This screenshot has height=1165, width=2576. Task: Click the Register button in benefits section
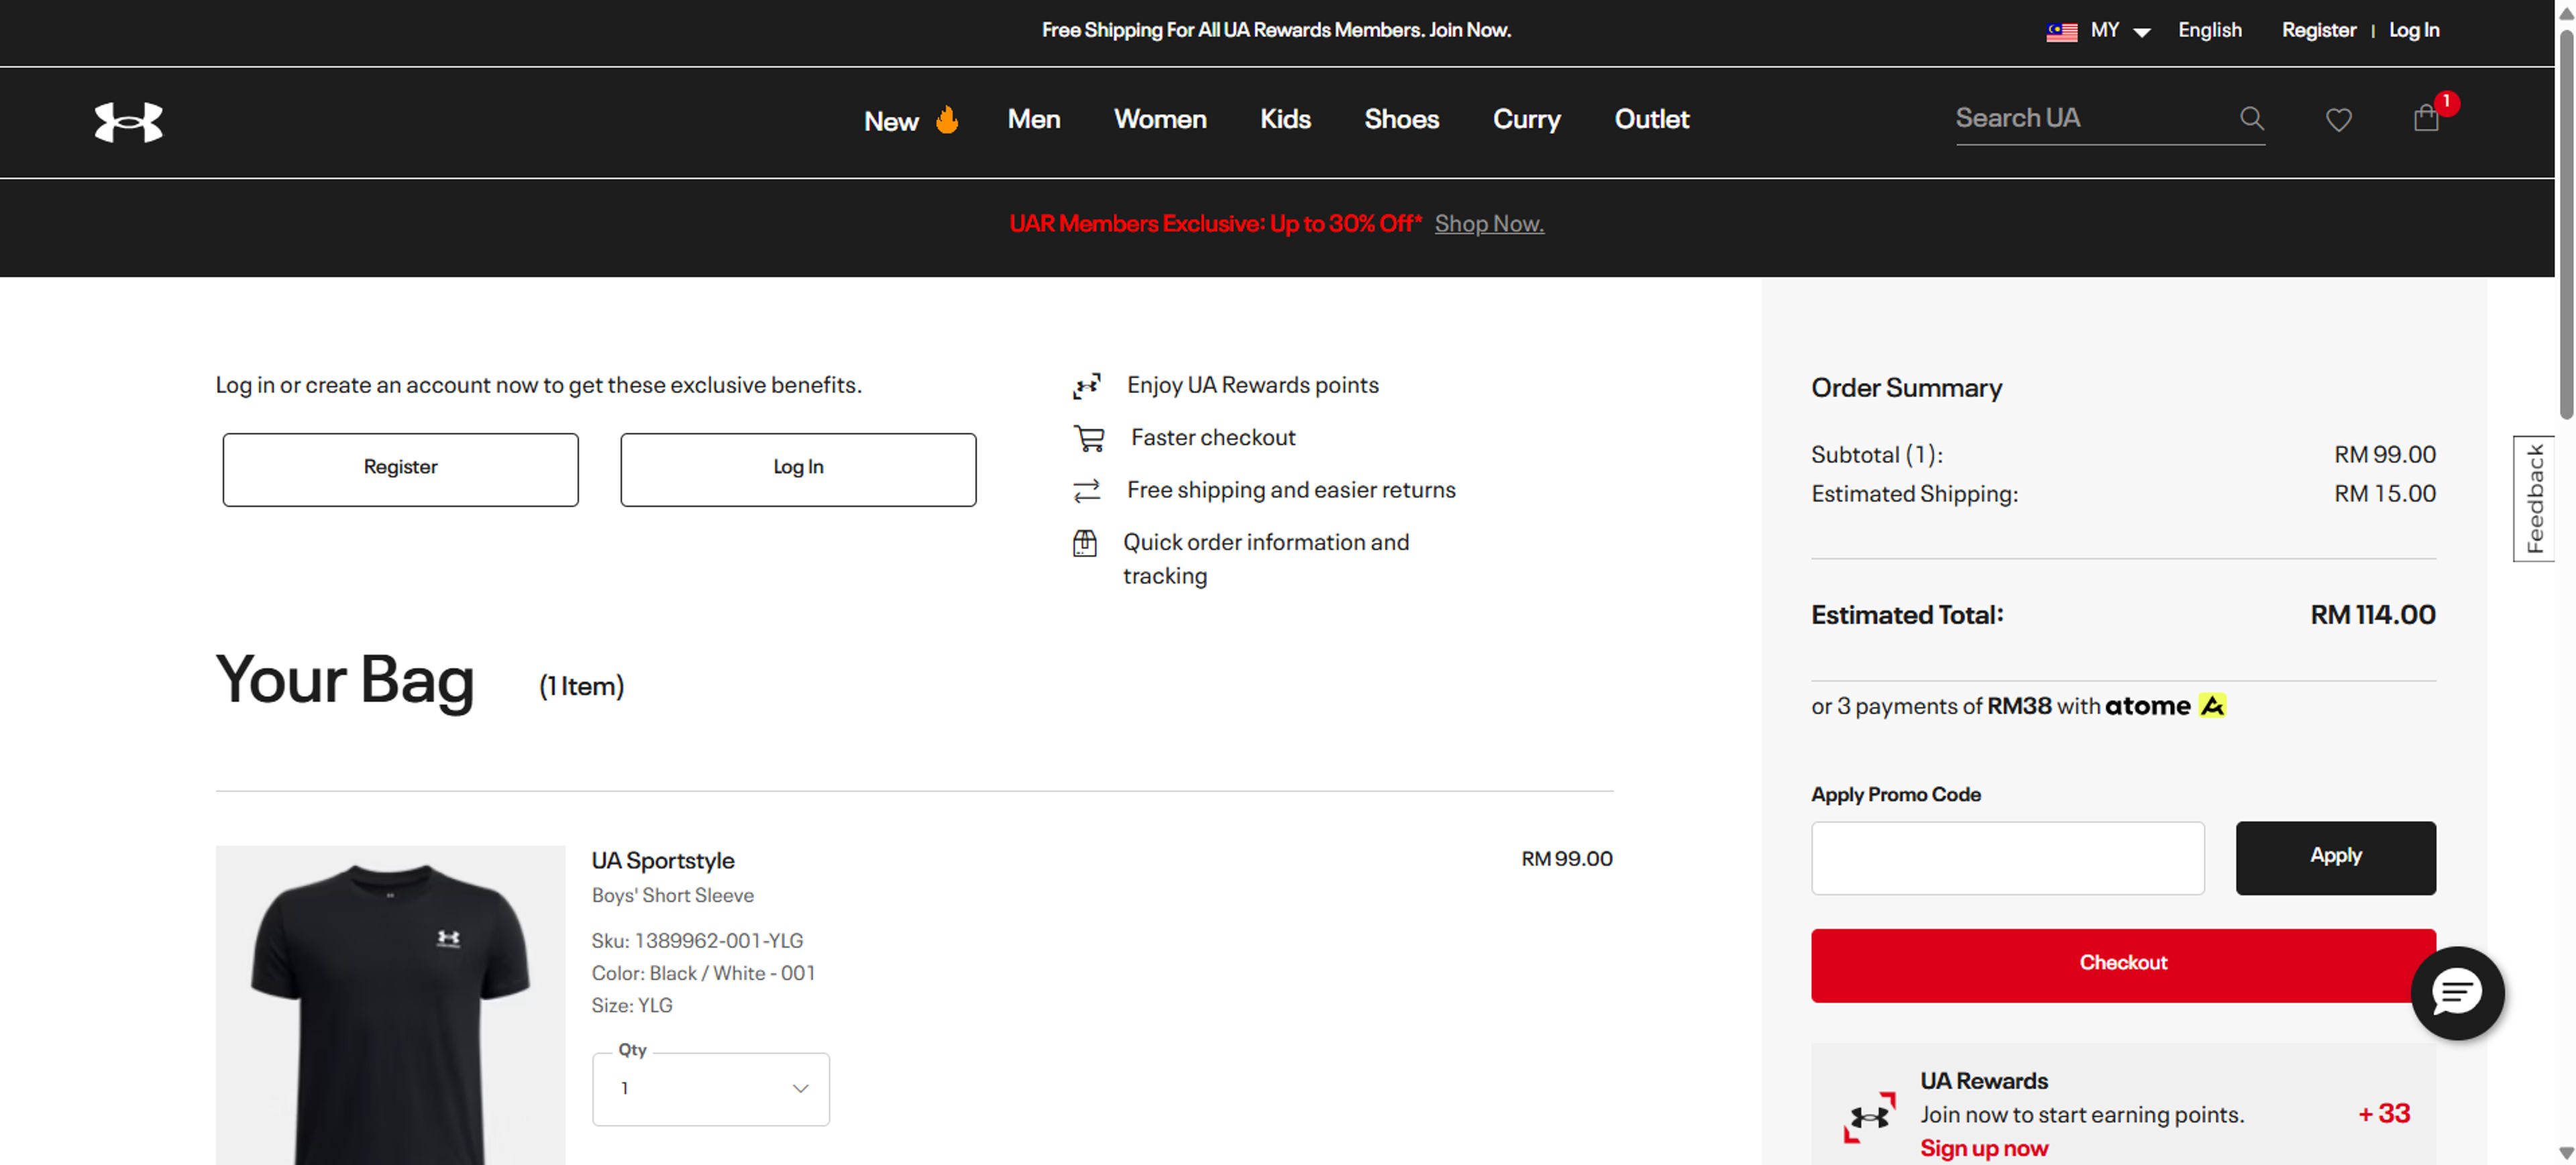coord(400,469)
